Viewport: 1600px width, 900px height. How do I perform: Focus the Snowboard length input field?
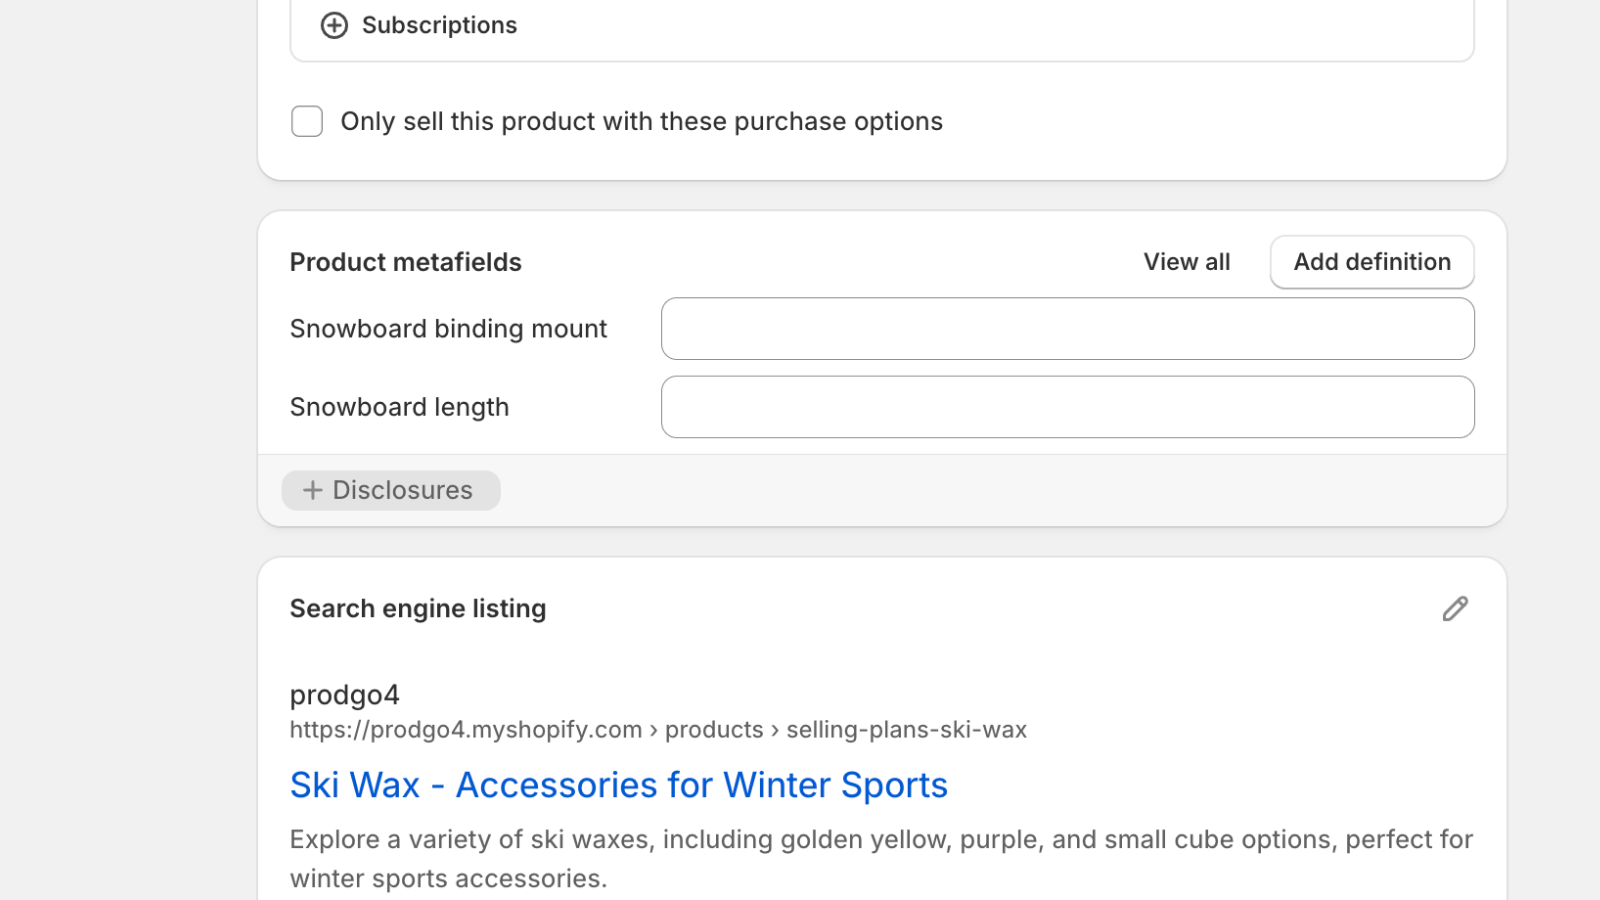click(x=1067, y=407)
